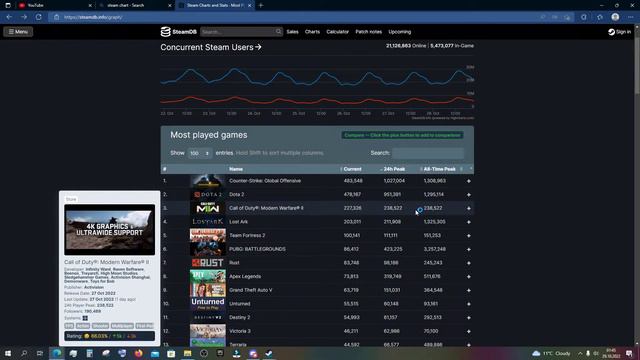Click the browser Back arrow
Viewport: 640px width, 360px height.
point(9,17)
